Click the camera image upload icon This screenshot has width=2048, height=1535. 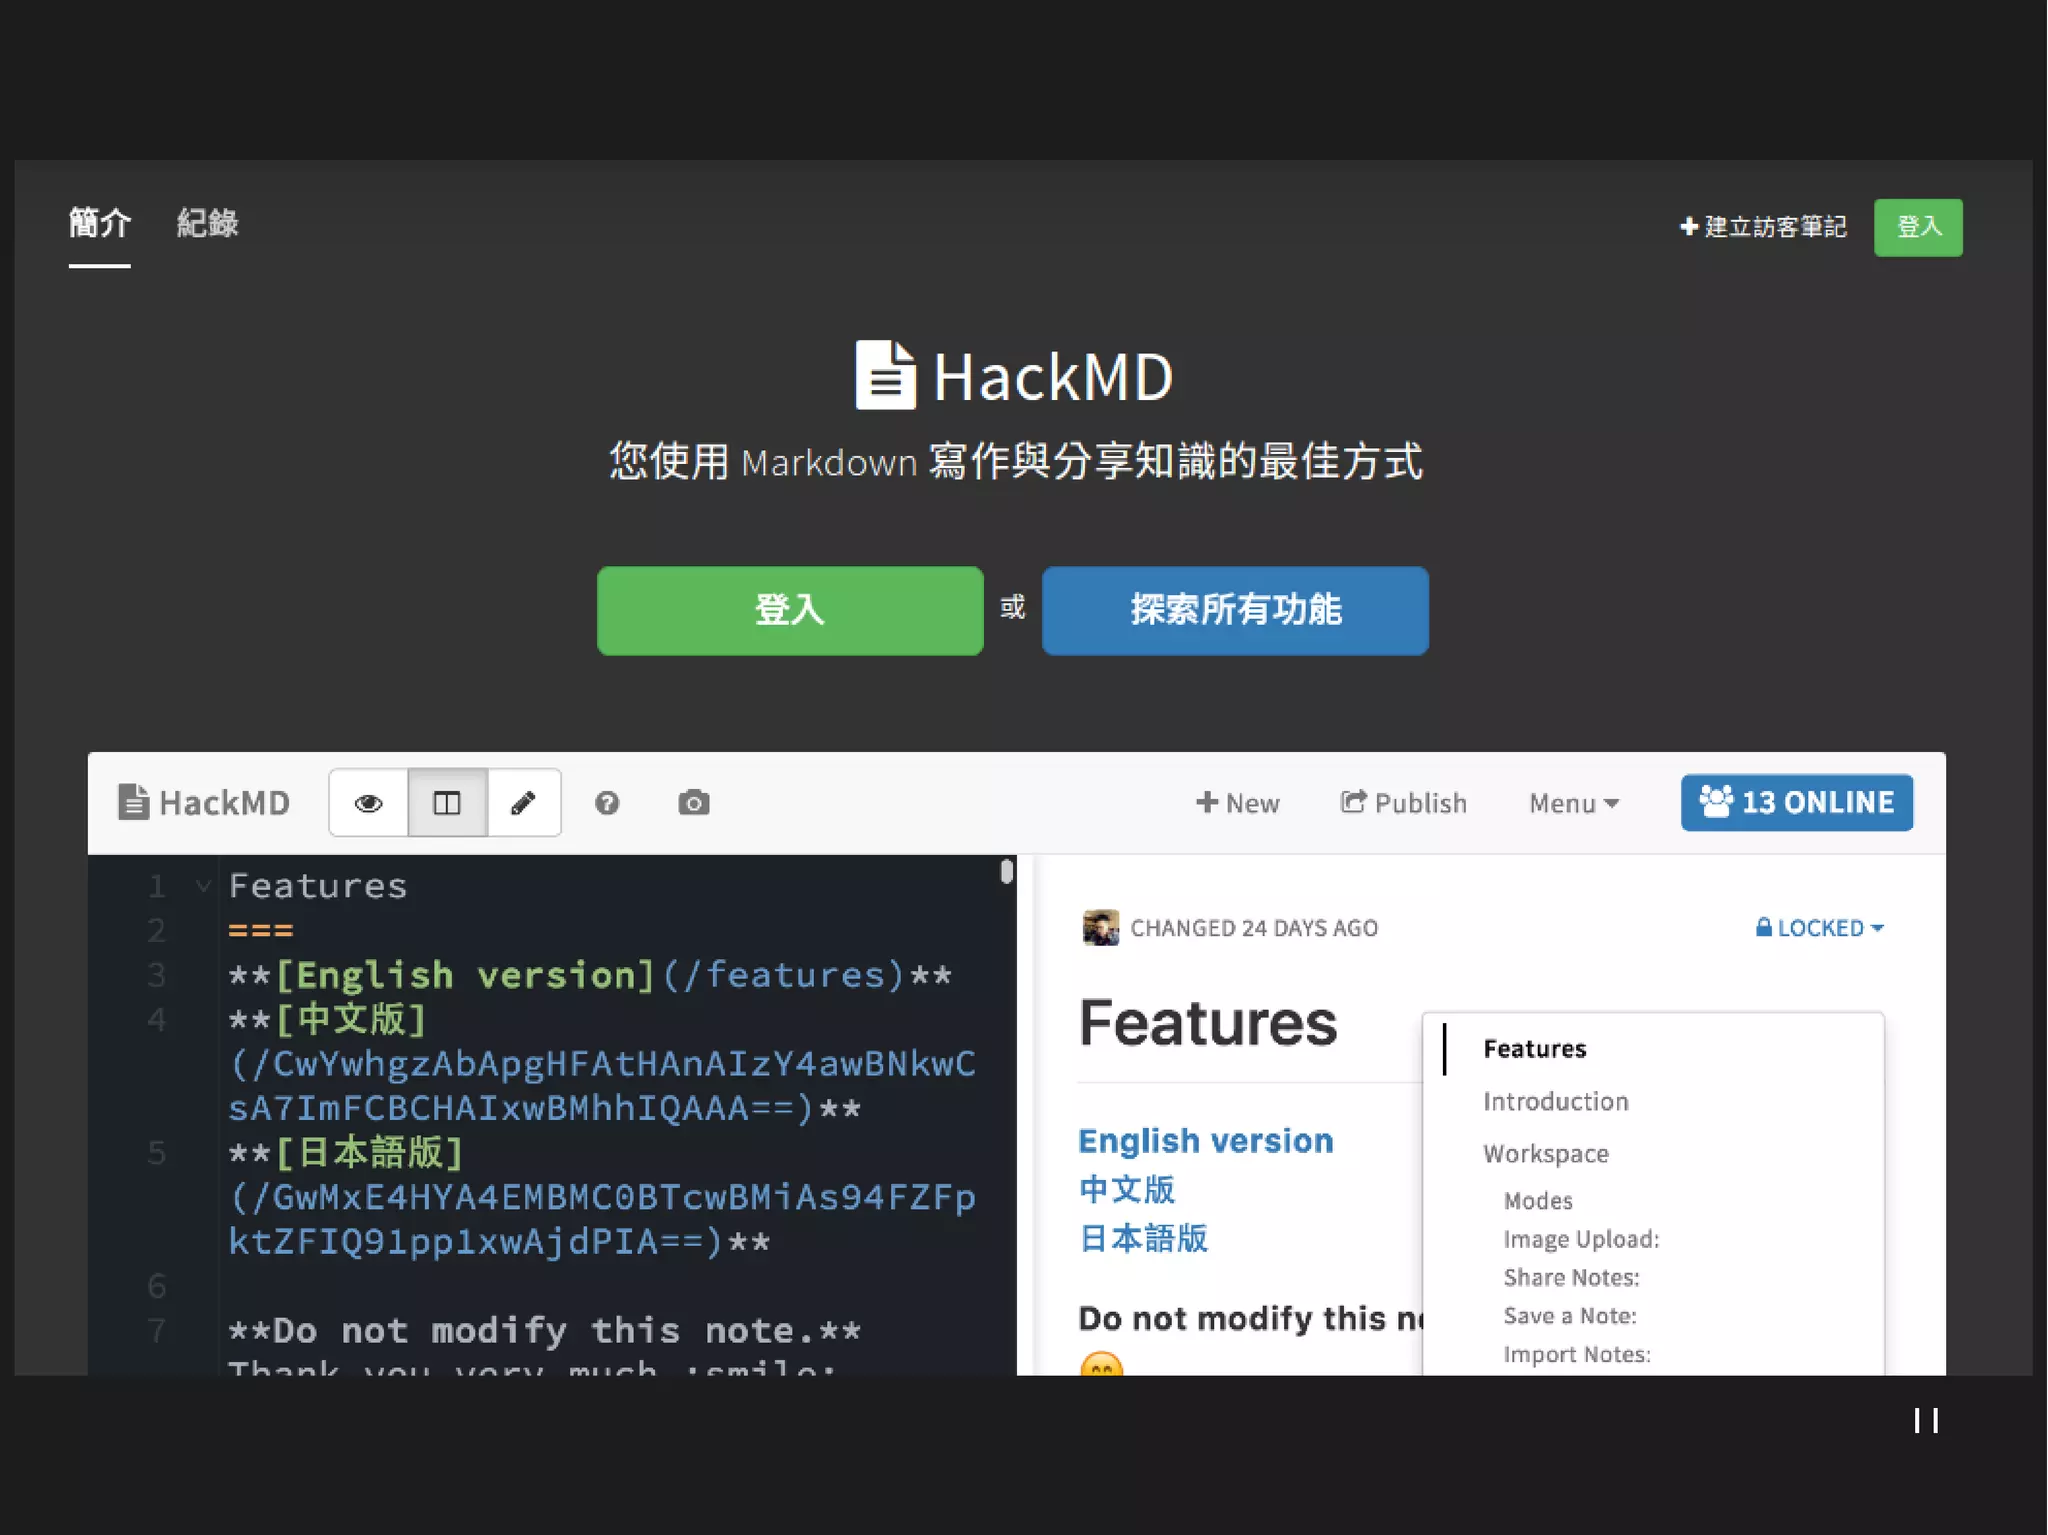coord(693,803)
